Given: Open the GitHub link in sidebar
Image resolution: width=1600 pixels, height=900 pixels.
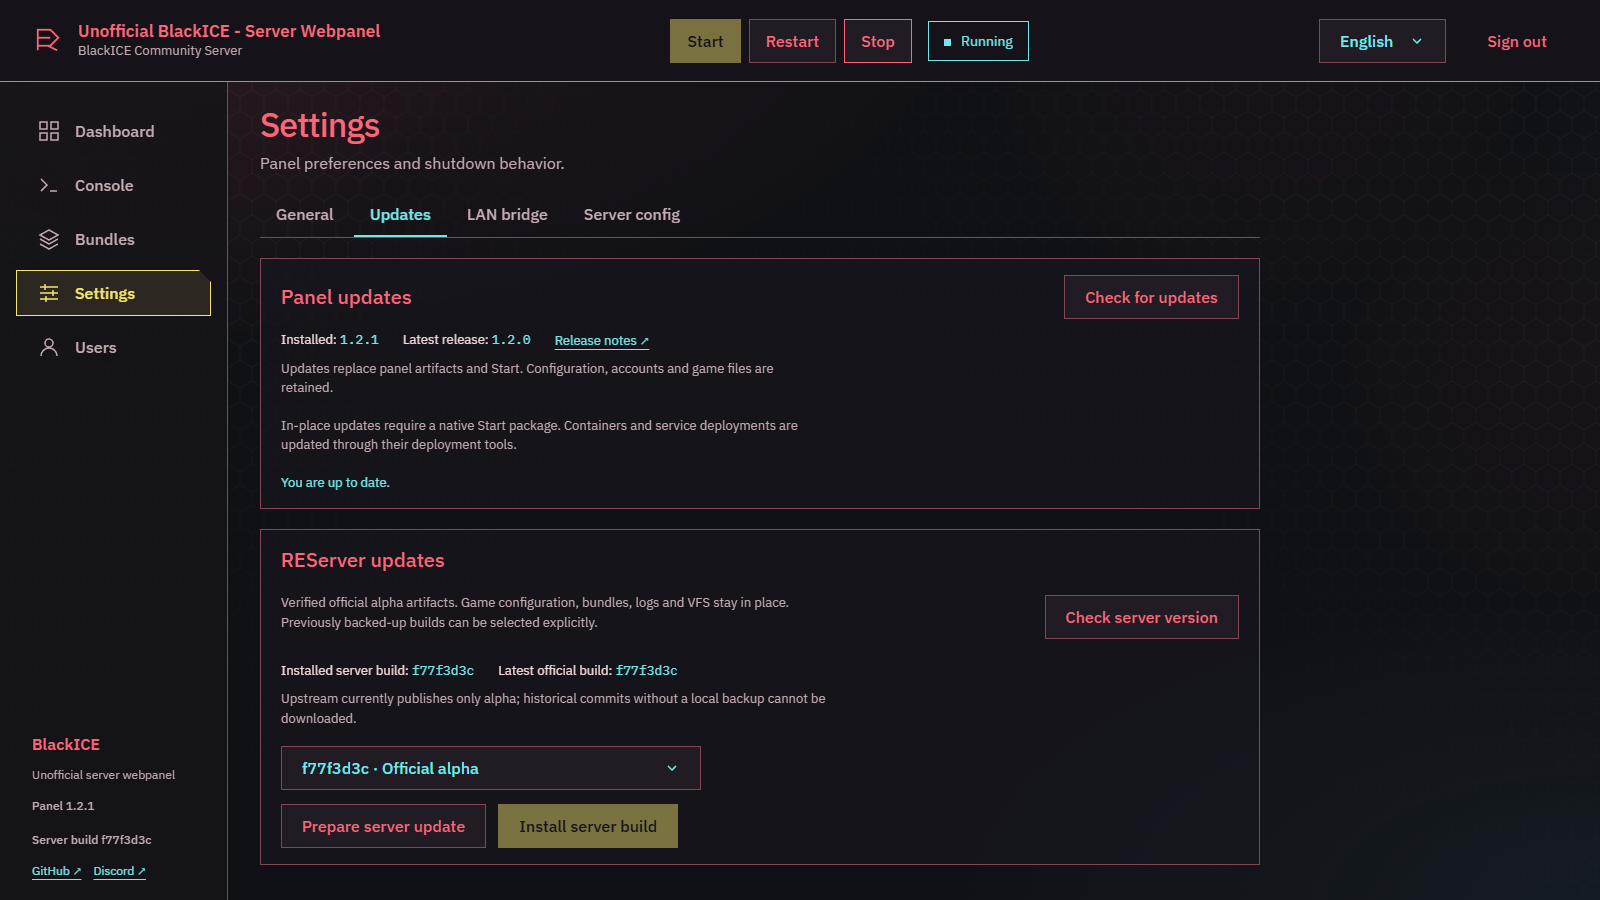Looking at the screenshot, I should pos(56,871).
